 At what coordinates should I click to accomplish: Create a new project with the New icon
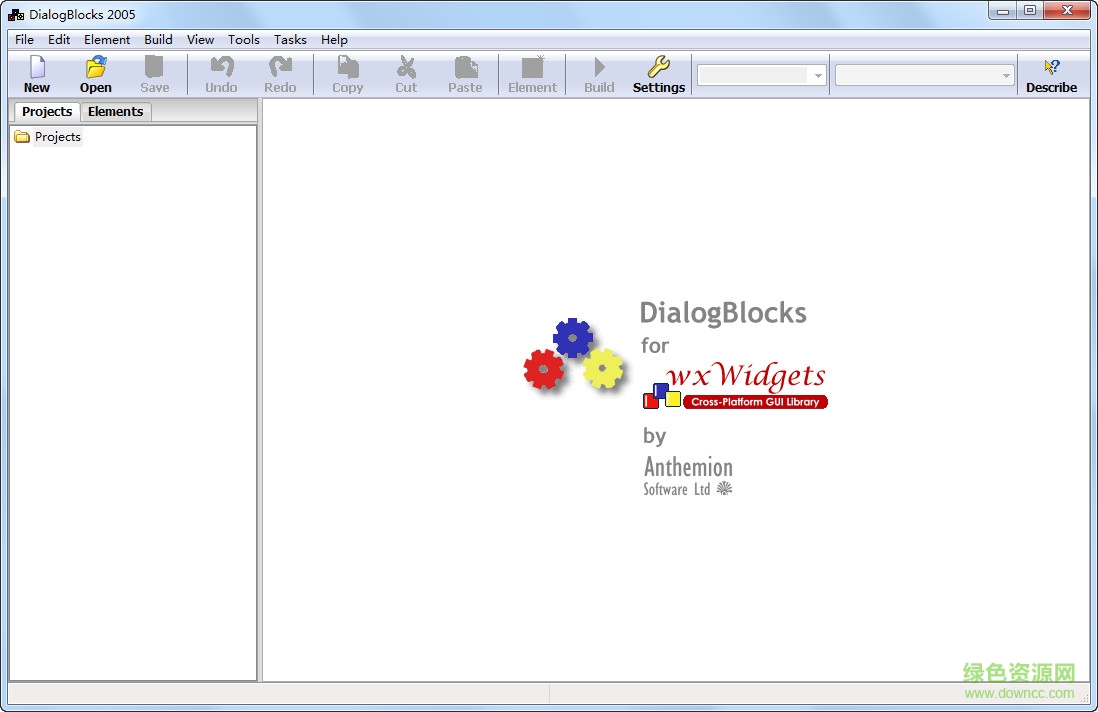[x=36, y=73]
